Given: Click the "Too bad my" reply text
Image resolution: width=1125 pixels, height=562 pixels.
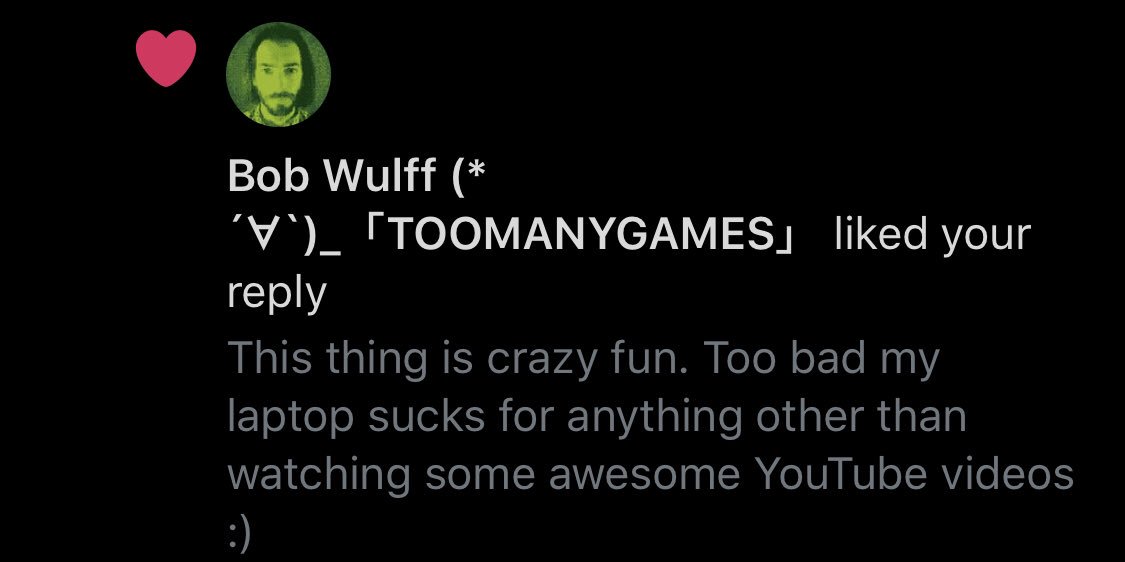Looking at the screenshot, I should [x=824, y=360].
